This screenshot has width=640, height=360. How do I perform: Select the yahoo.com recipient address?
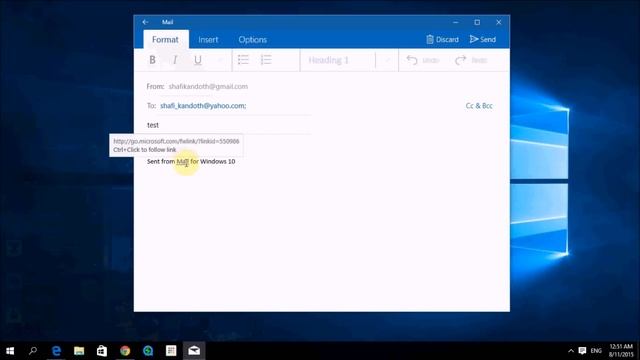click(203, 106)
